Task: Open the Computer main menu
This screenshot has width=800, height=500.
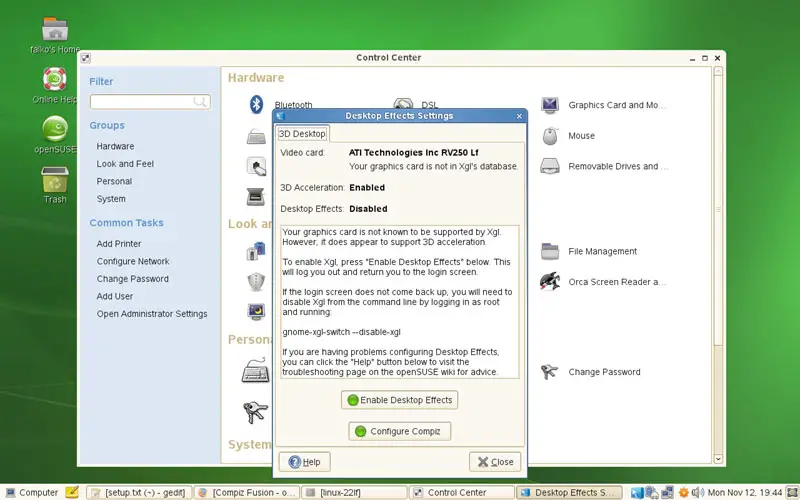Action: tap(32, 492)
